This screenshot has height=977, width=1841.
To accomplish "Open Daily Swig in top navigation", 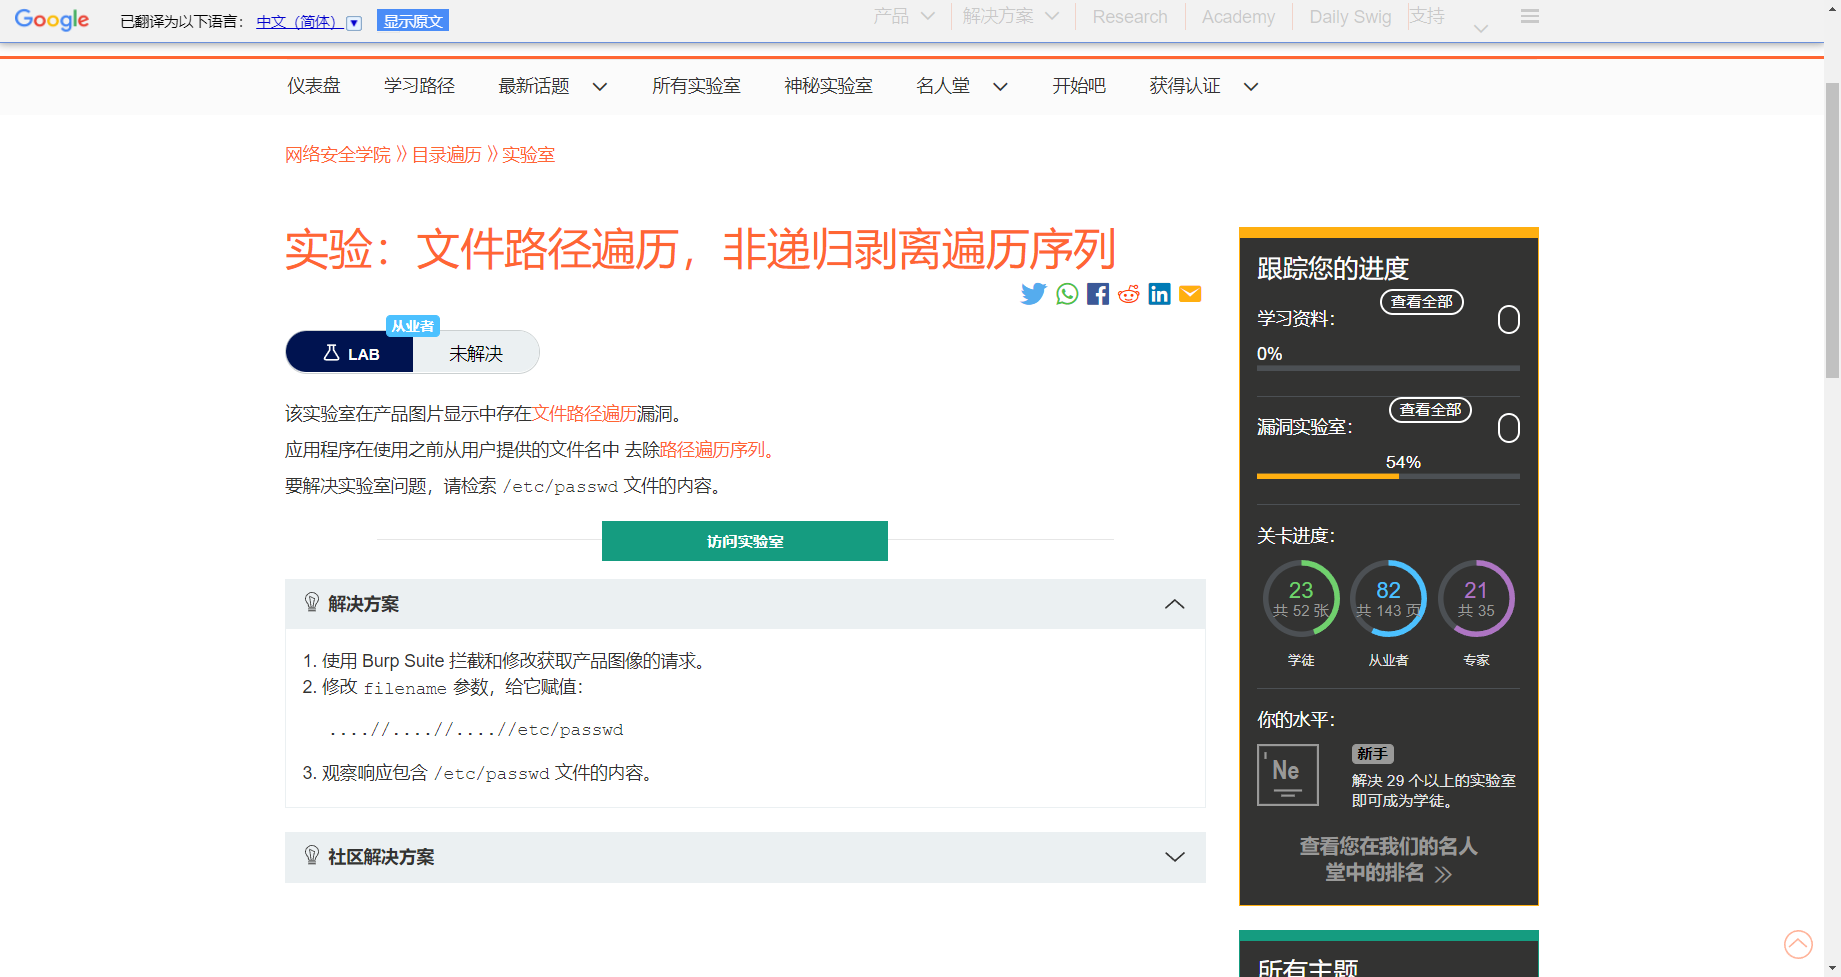I will click(1350, 17).
